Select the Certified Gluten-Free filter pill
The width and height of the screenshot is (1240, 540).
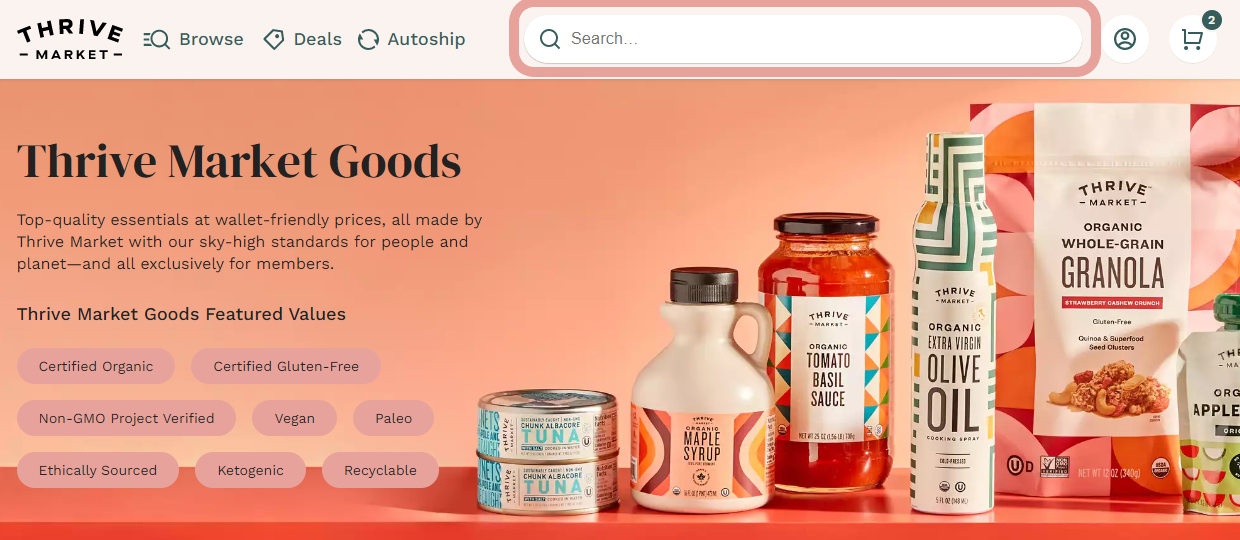(x=286, y=366)
